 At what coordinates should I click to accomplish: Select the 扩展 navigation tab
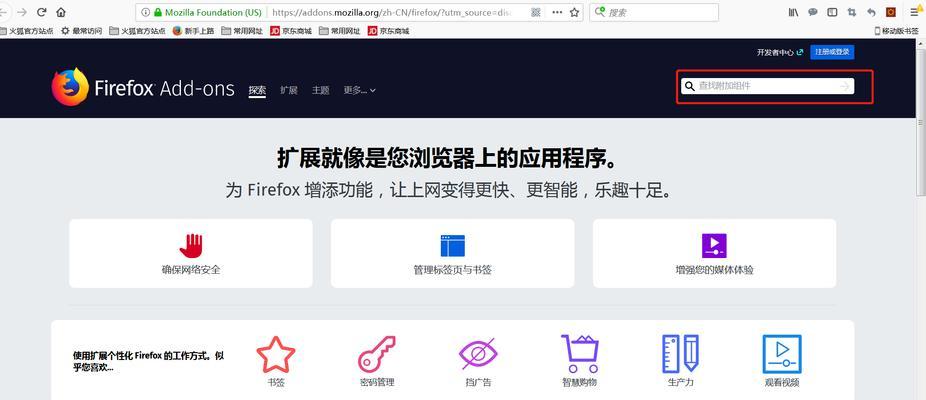pyautogui.click(x=289, y=90)
